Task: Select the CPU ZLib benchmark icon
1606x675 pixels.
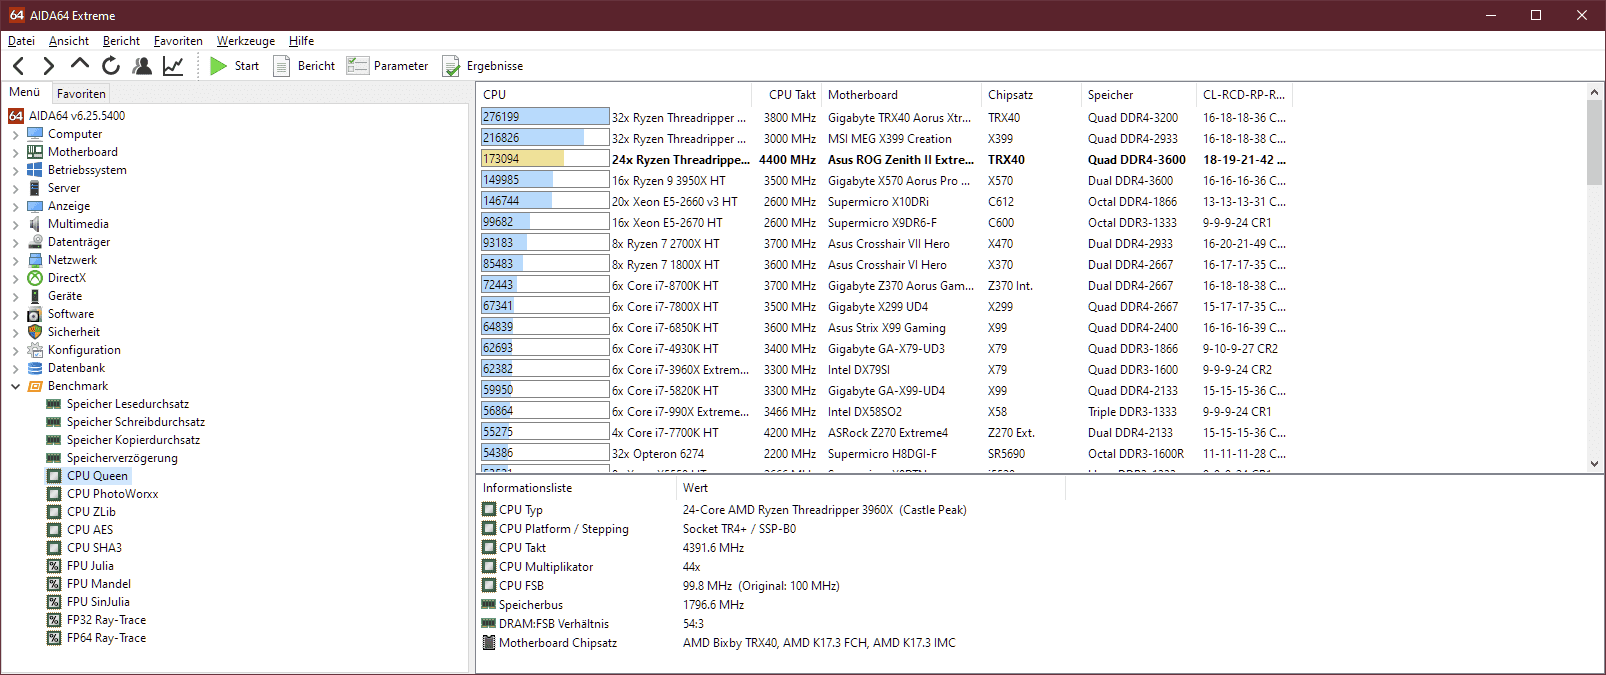Action: tap(54, 512)
